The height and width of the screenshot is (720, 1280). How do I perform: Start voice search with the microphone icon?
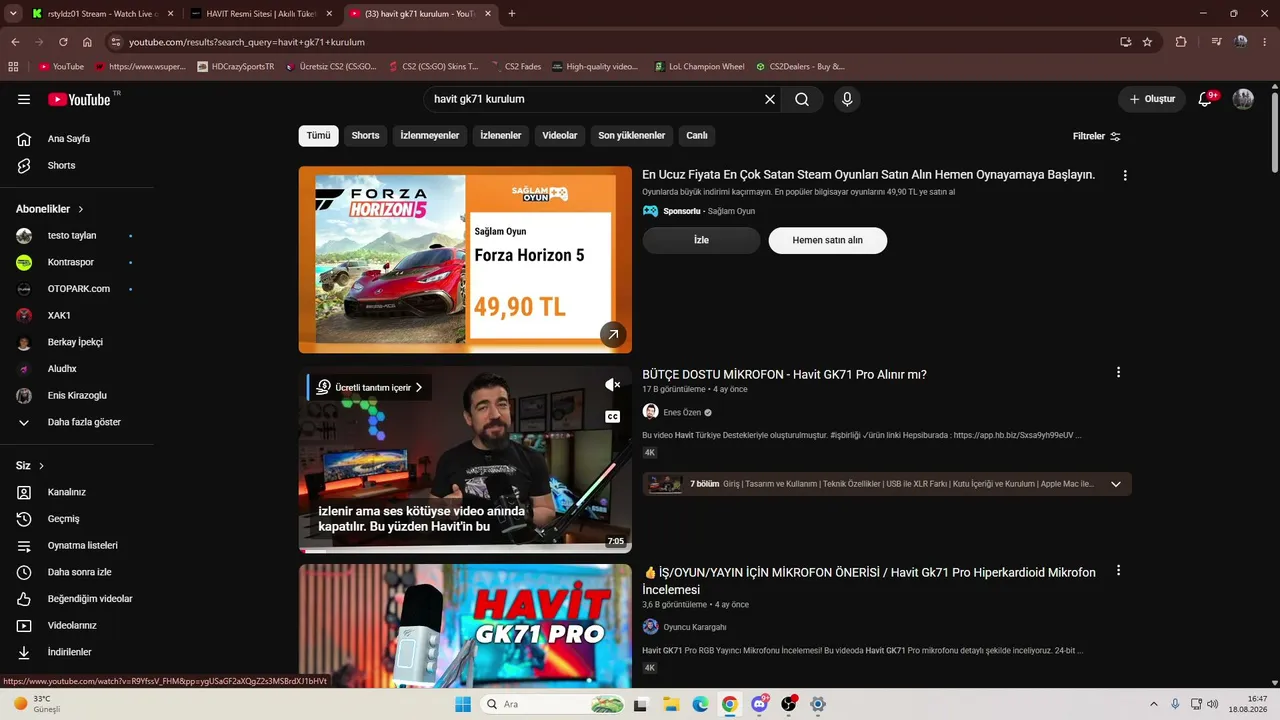(847, 99)
